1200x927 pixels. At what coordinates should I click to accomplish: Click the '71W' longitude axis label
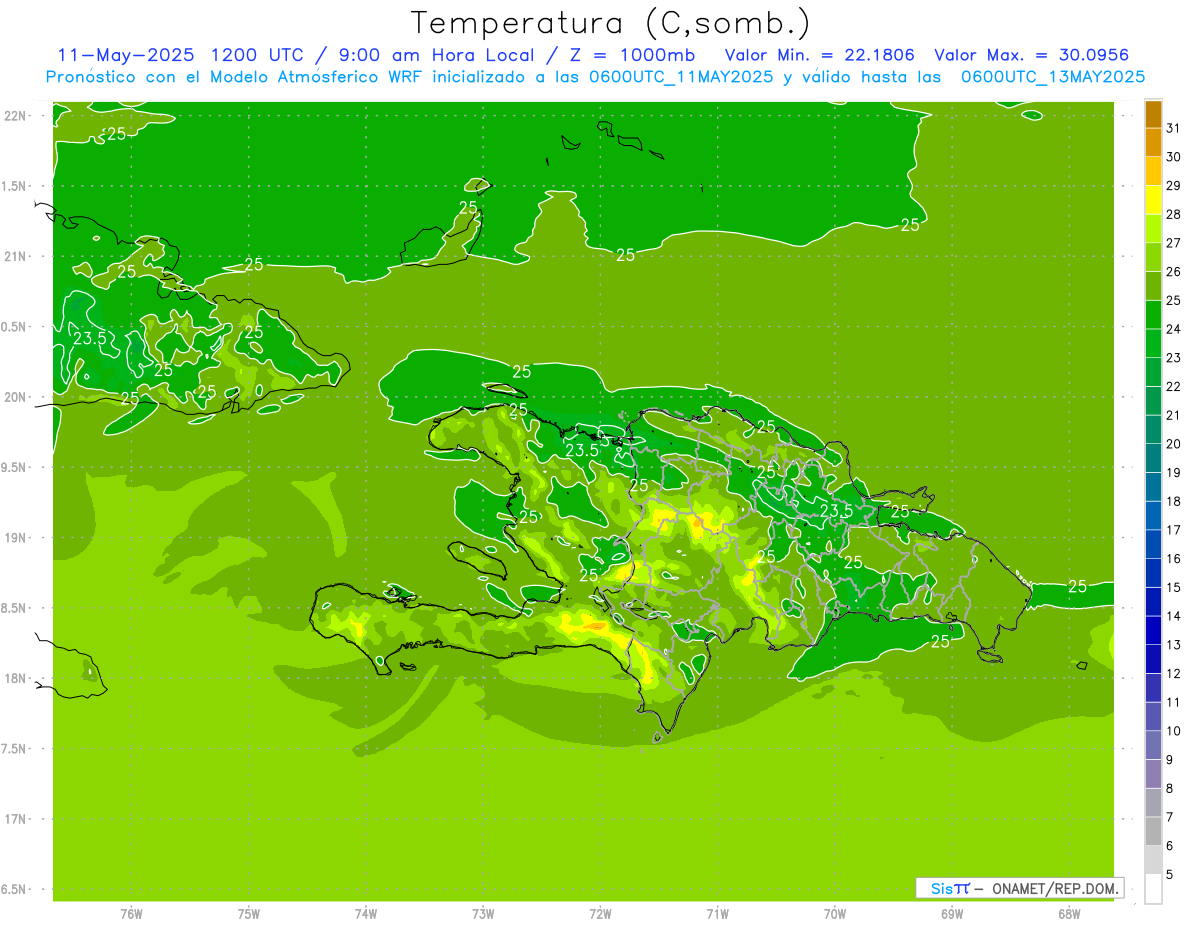(717, 914)
